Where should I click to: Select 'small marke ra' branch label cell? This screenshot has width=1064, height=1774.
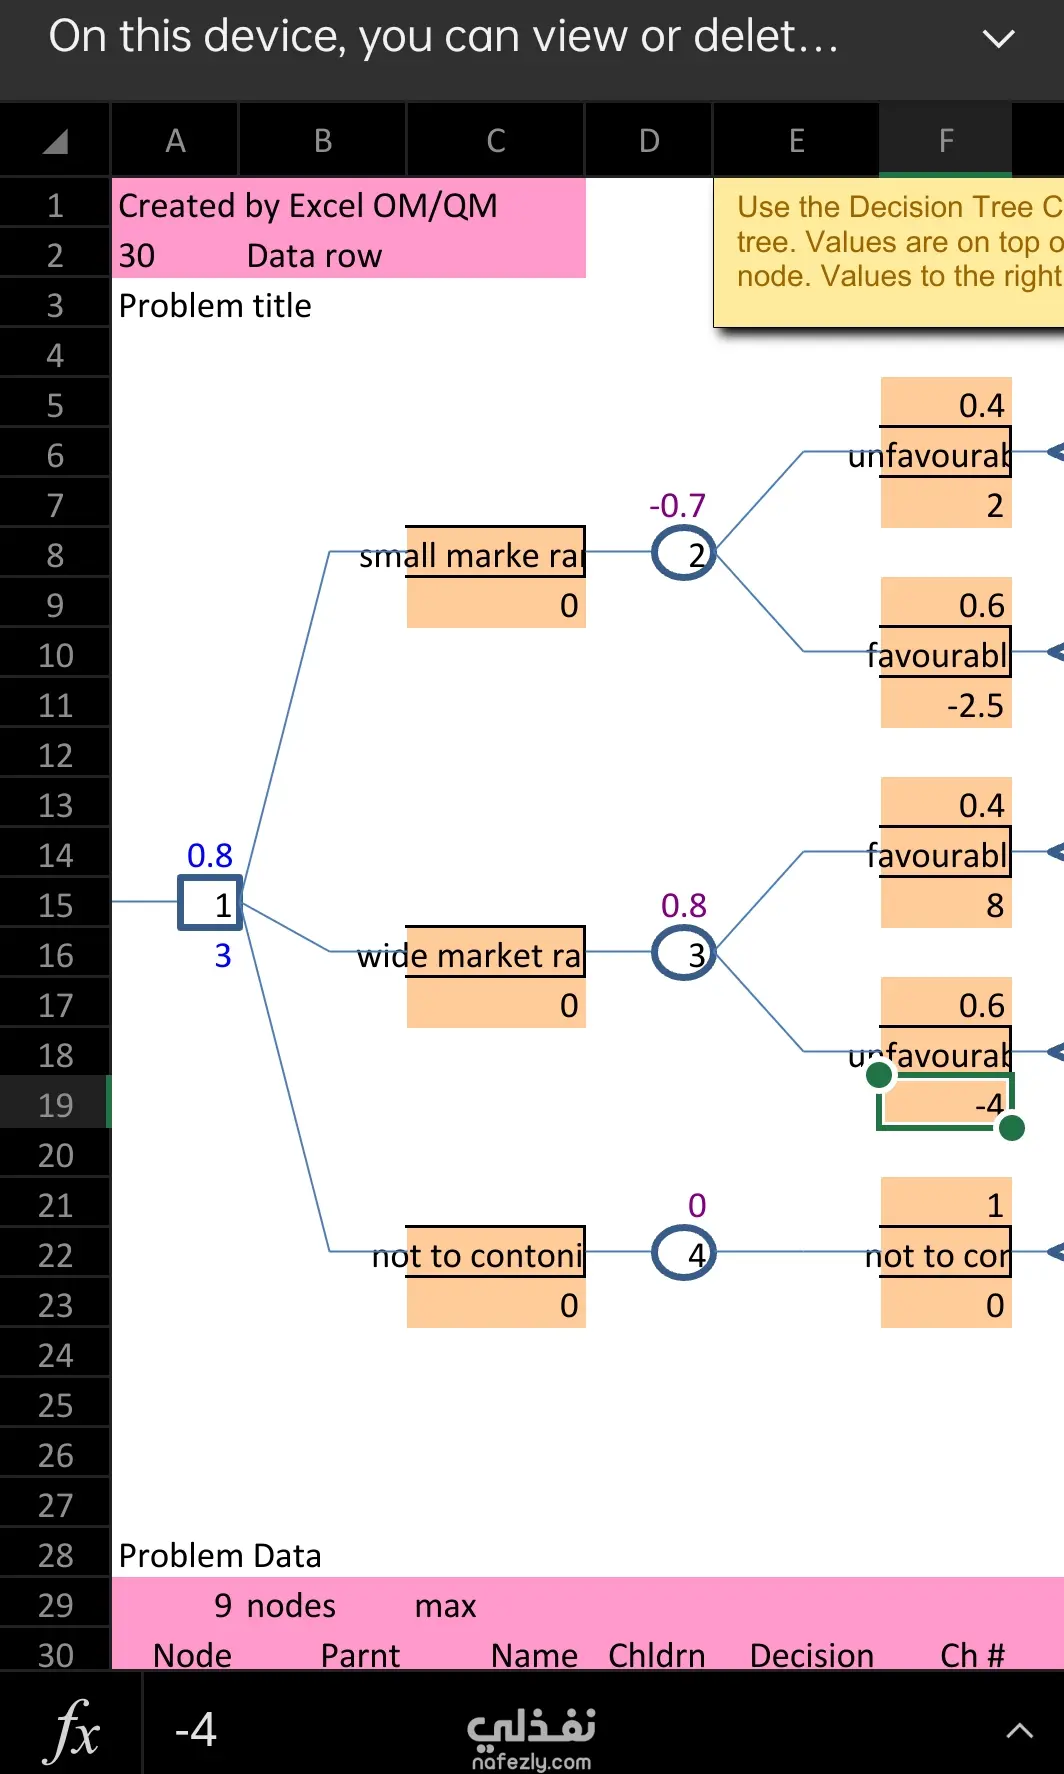(x=495, y=553)
